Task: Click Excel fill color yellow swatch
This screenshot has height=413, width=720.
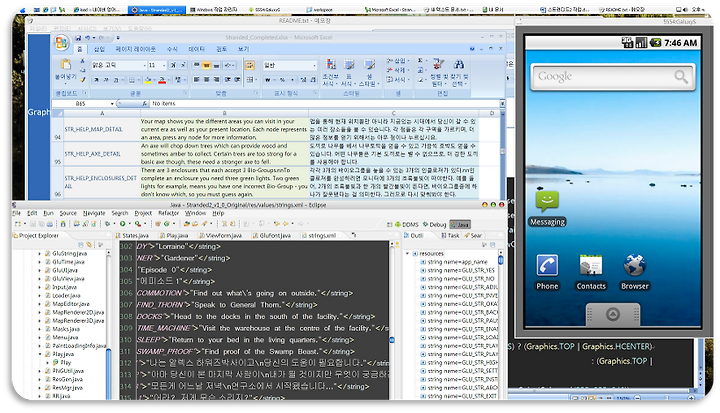Action: tap(147, 80)
